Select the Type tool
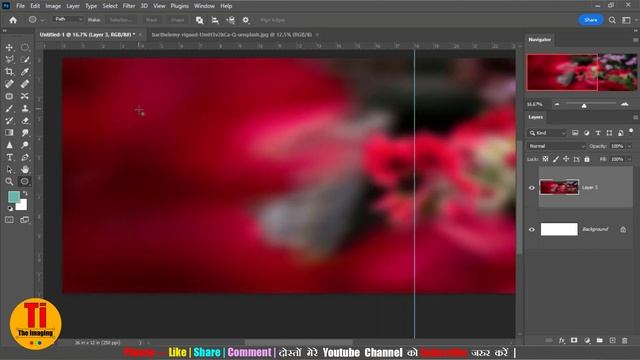Viewport: 640px width, 360px height. coord(9,157)
